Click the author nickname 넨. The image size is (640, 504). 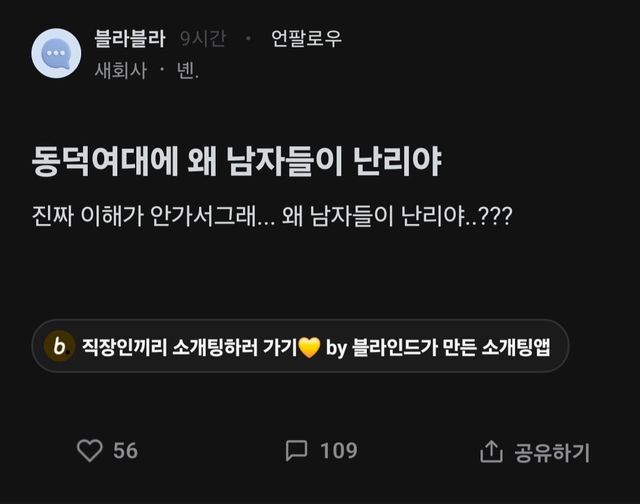(x=187, y=71)
